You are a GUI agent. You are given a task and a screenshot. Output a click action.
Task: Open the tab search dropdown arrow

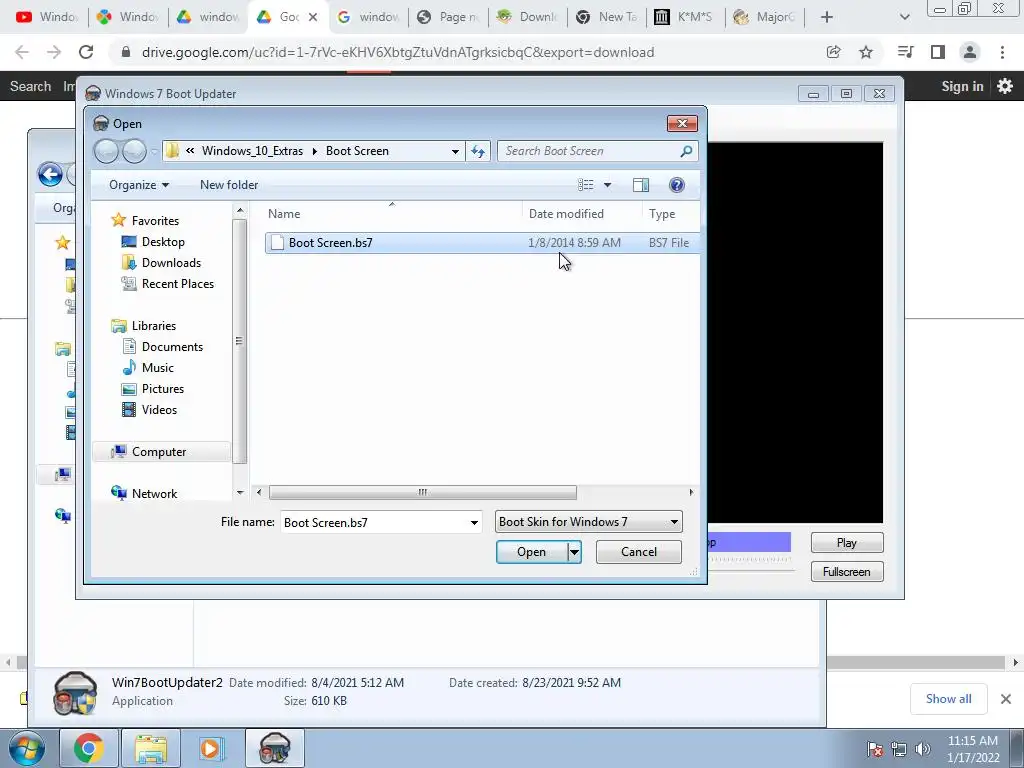(x=904, y=17)
